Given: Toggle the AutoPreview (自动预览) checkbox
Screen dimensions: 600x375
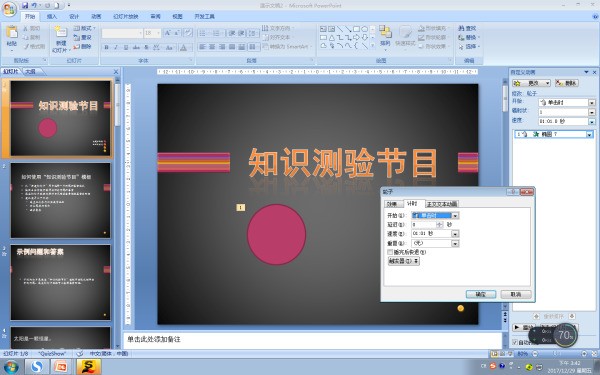Looking at the screenshot, I should coord(515,342).
